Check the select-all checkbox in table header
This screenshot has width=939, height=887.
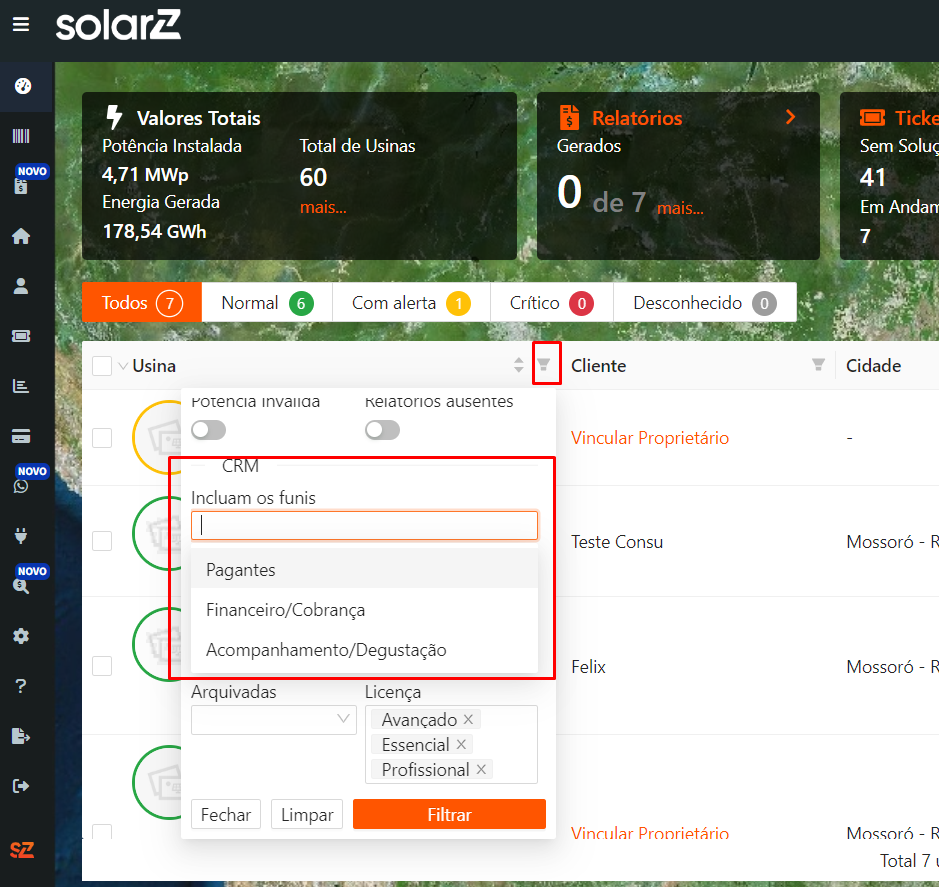coord(102,366)
